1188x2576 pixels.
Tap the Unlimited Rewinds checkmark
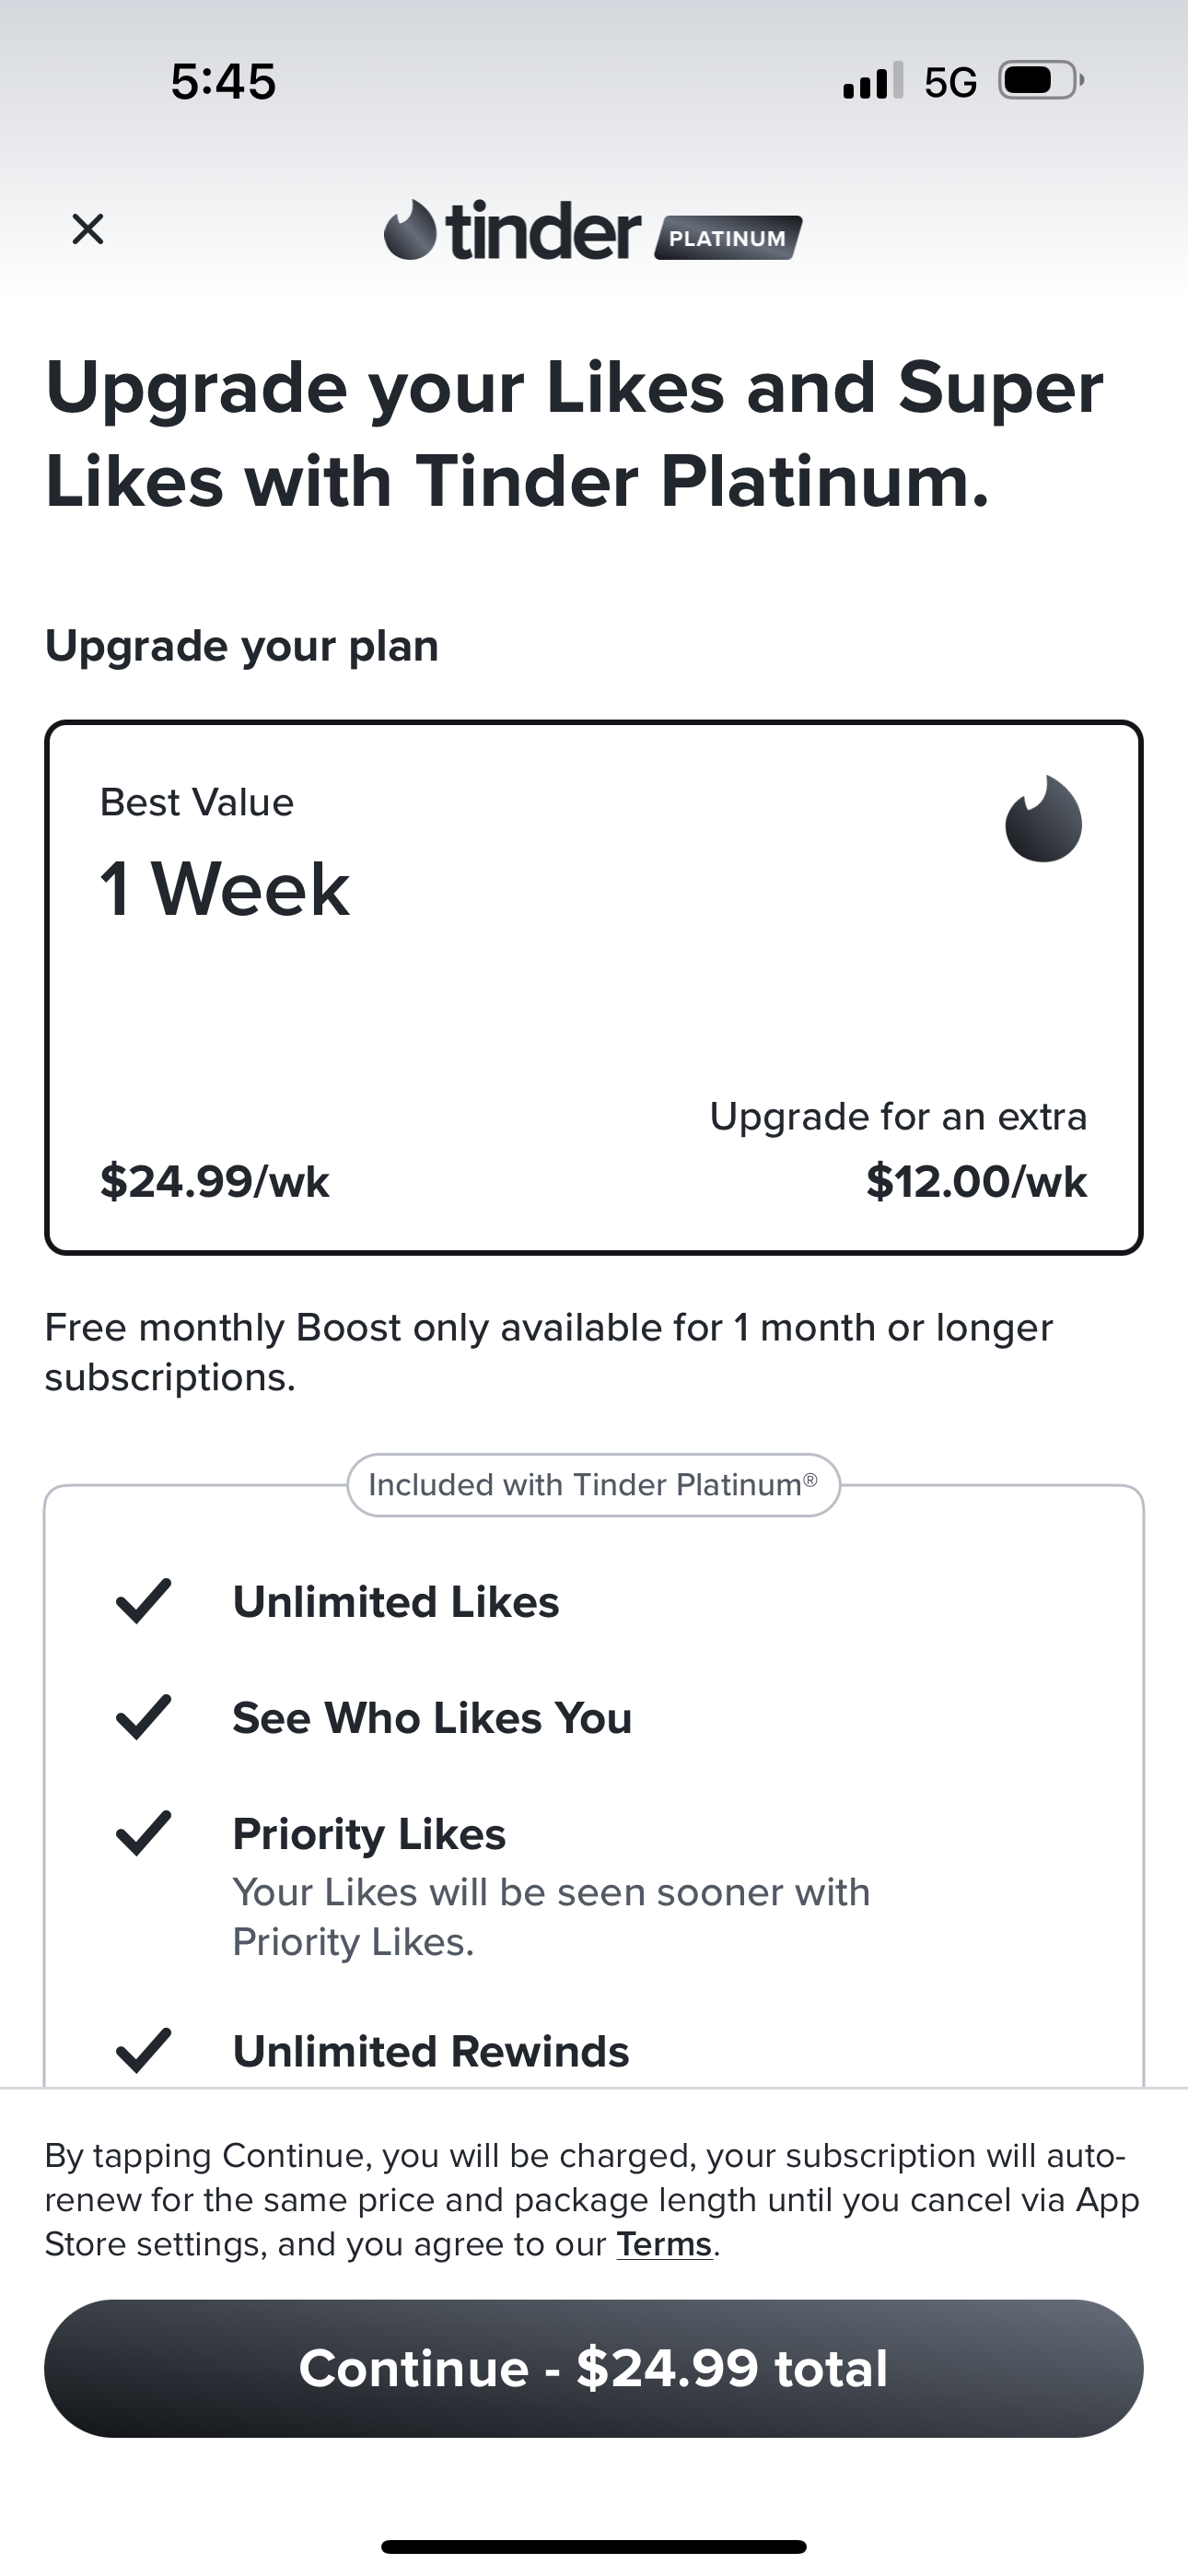point(144,2050)
